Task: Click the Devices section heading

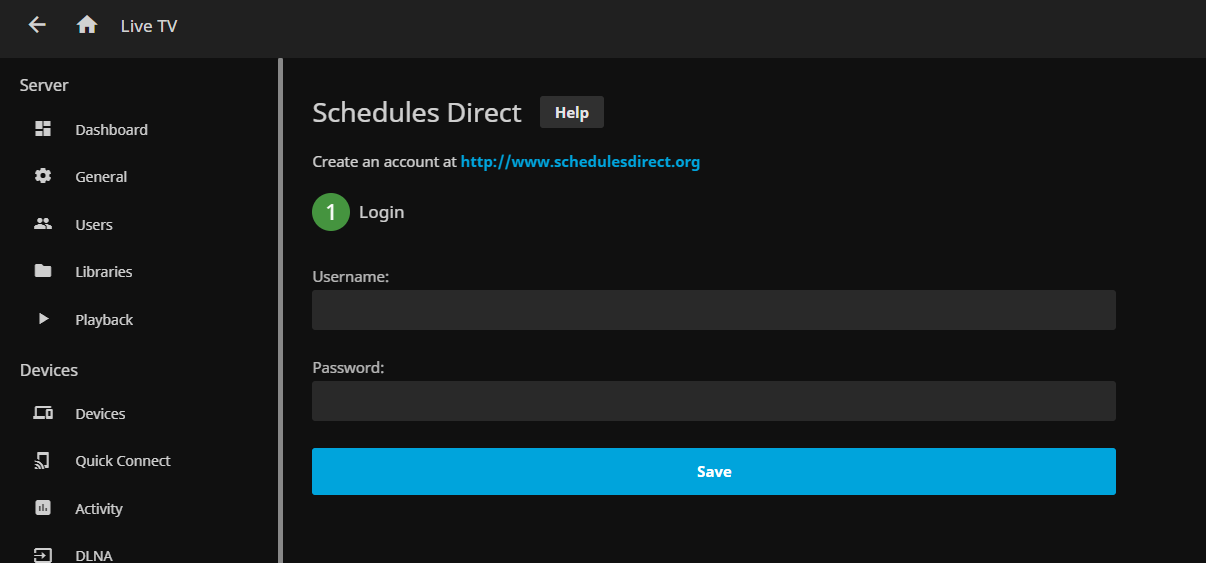Action: 49,370
